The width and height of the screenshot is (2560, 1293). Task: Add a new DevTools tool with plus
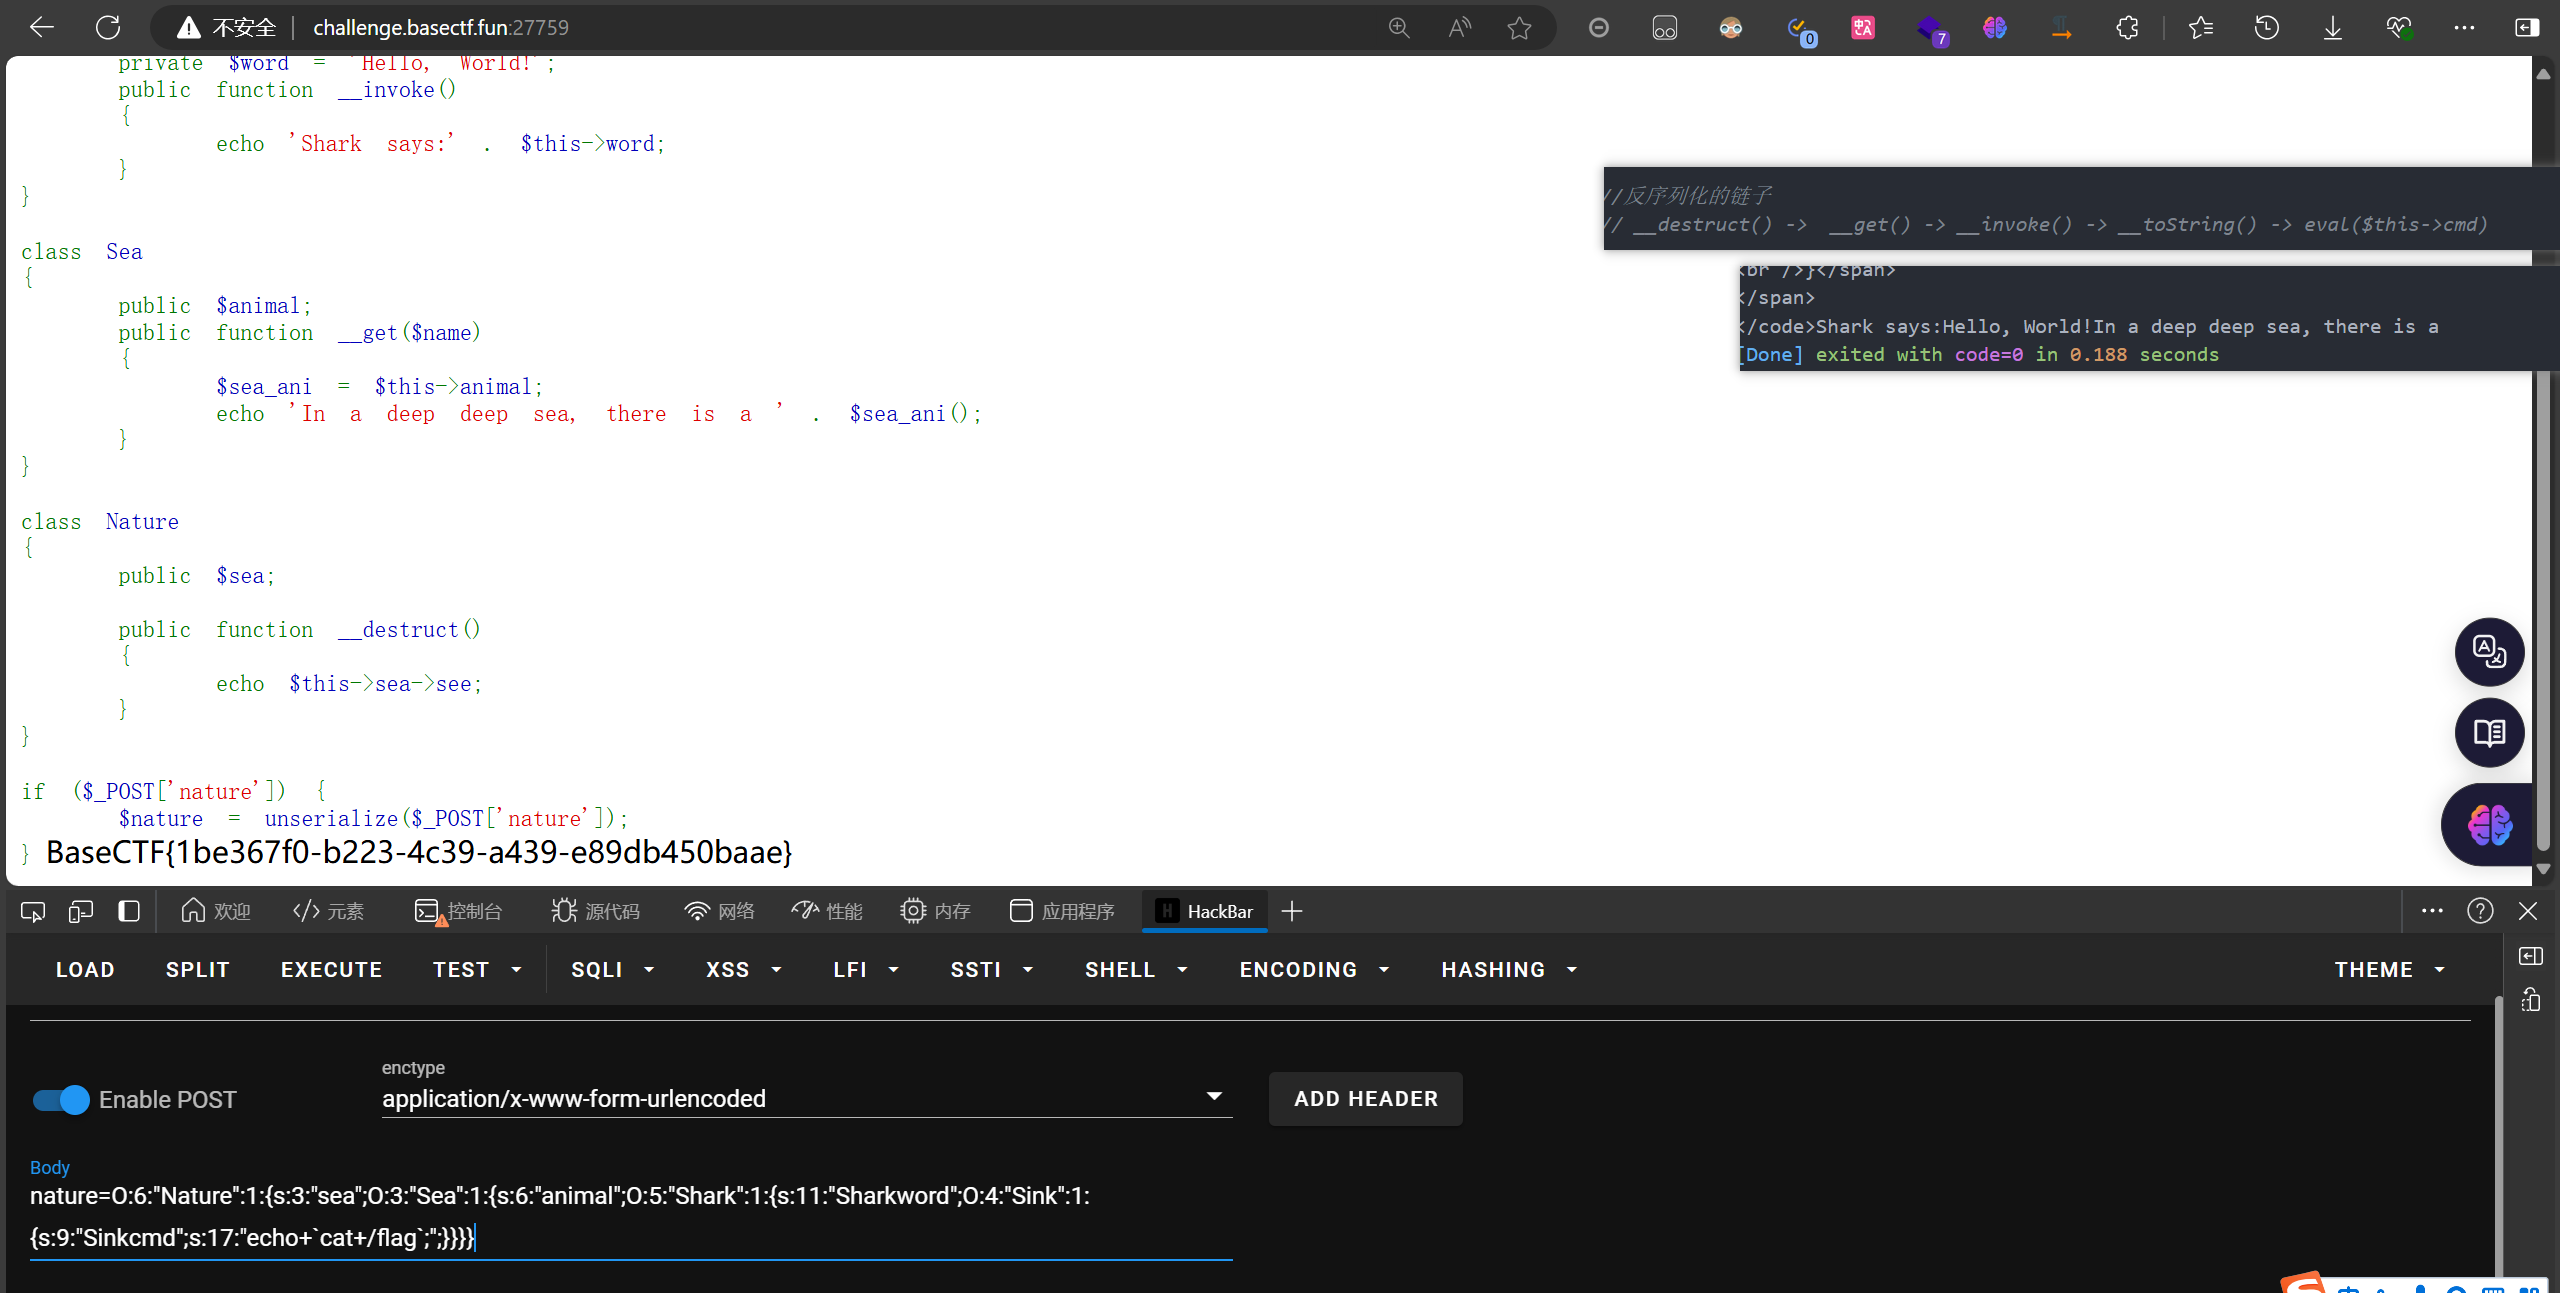[x=1292, y=911]
